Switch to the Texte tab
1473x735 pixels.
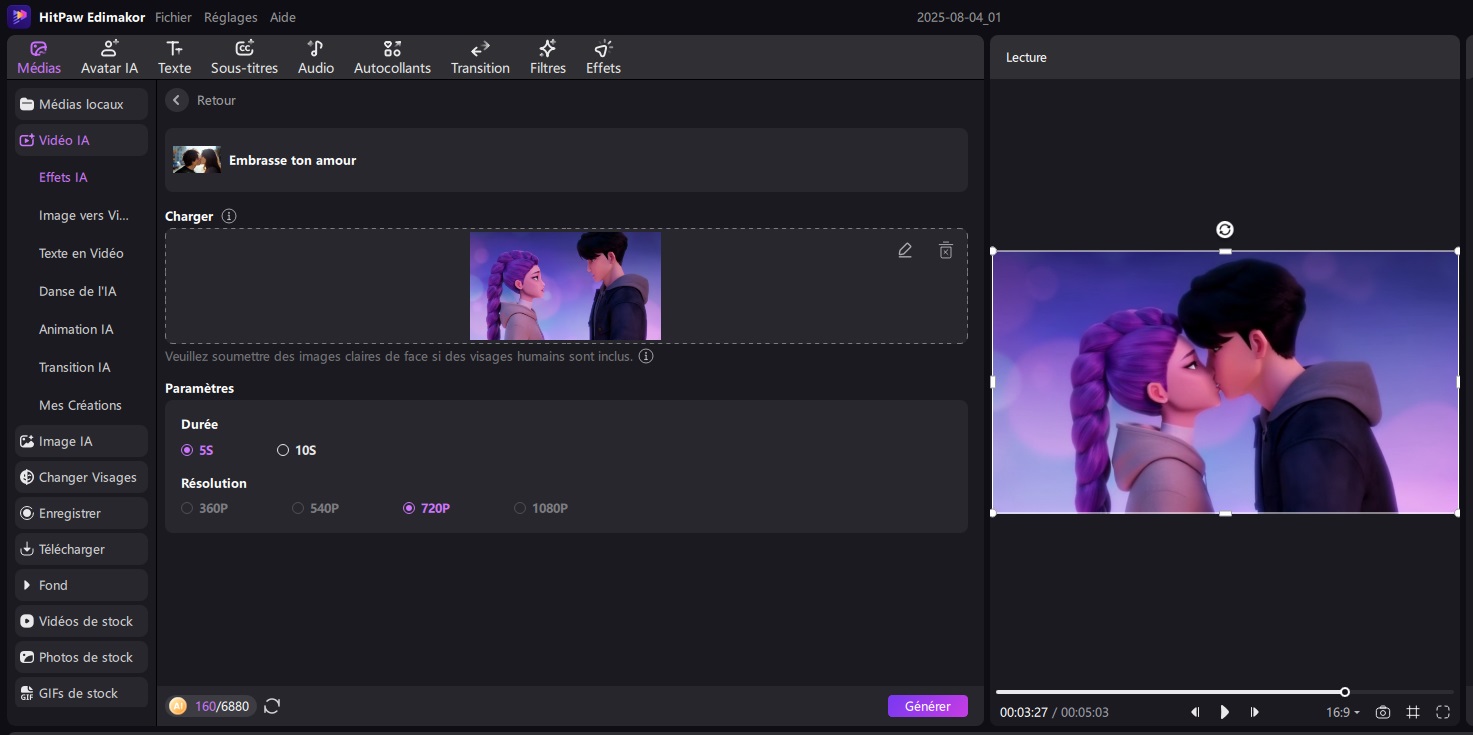tap(174, 58)
